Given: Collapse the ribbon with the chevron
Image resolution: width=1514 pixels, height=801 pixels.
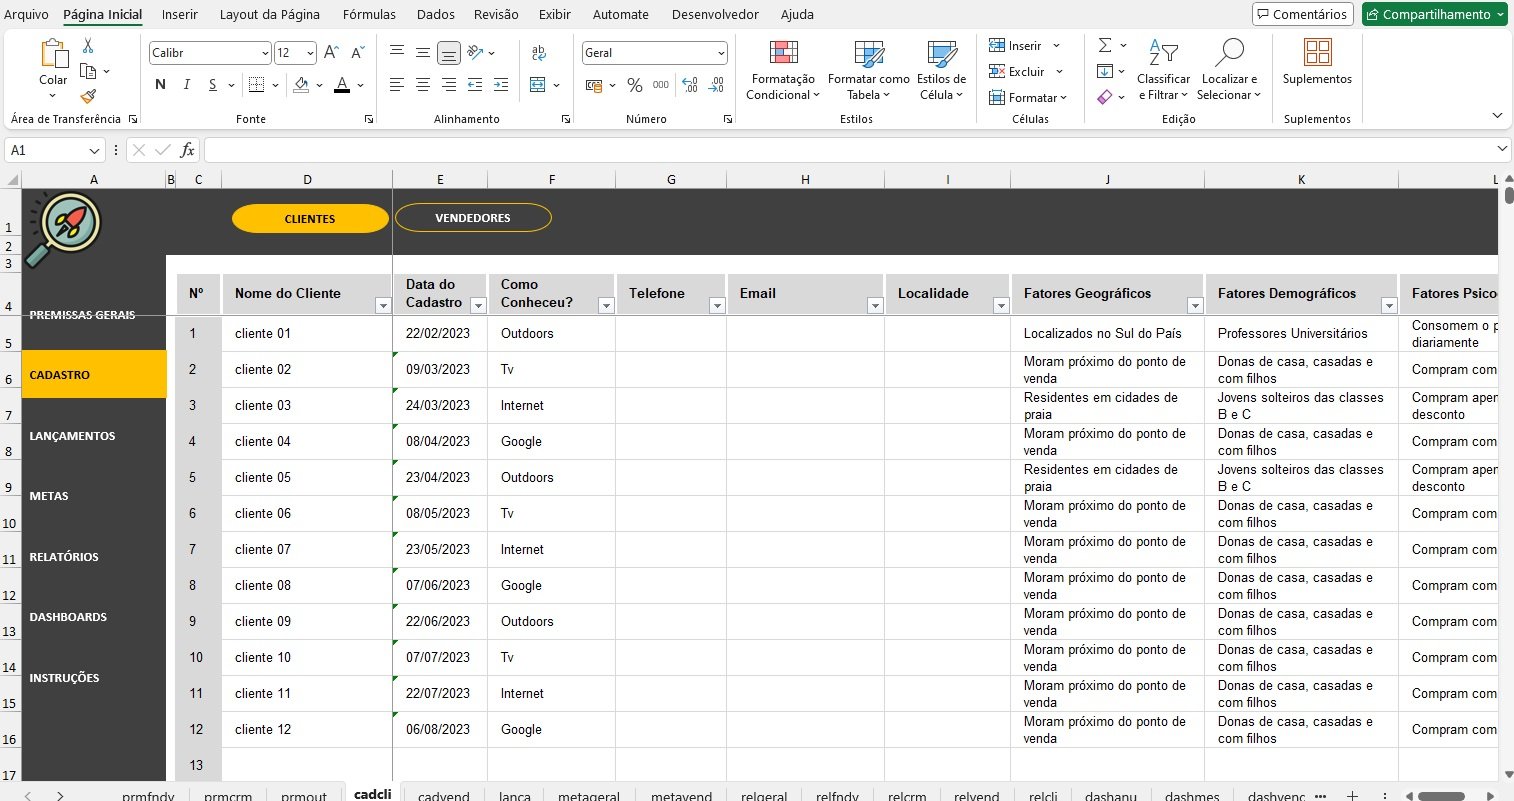Looking at the screenshot, I should point(1497,116).
